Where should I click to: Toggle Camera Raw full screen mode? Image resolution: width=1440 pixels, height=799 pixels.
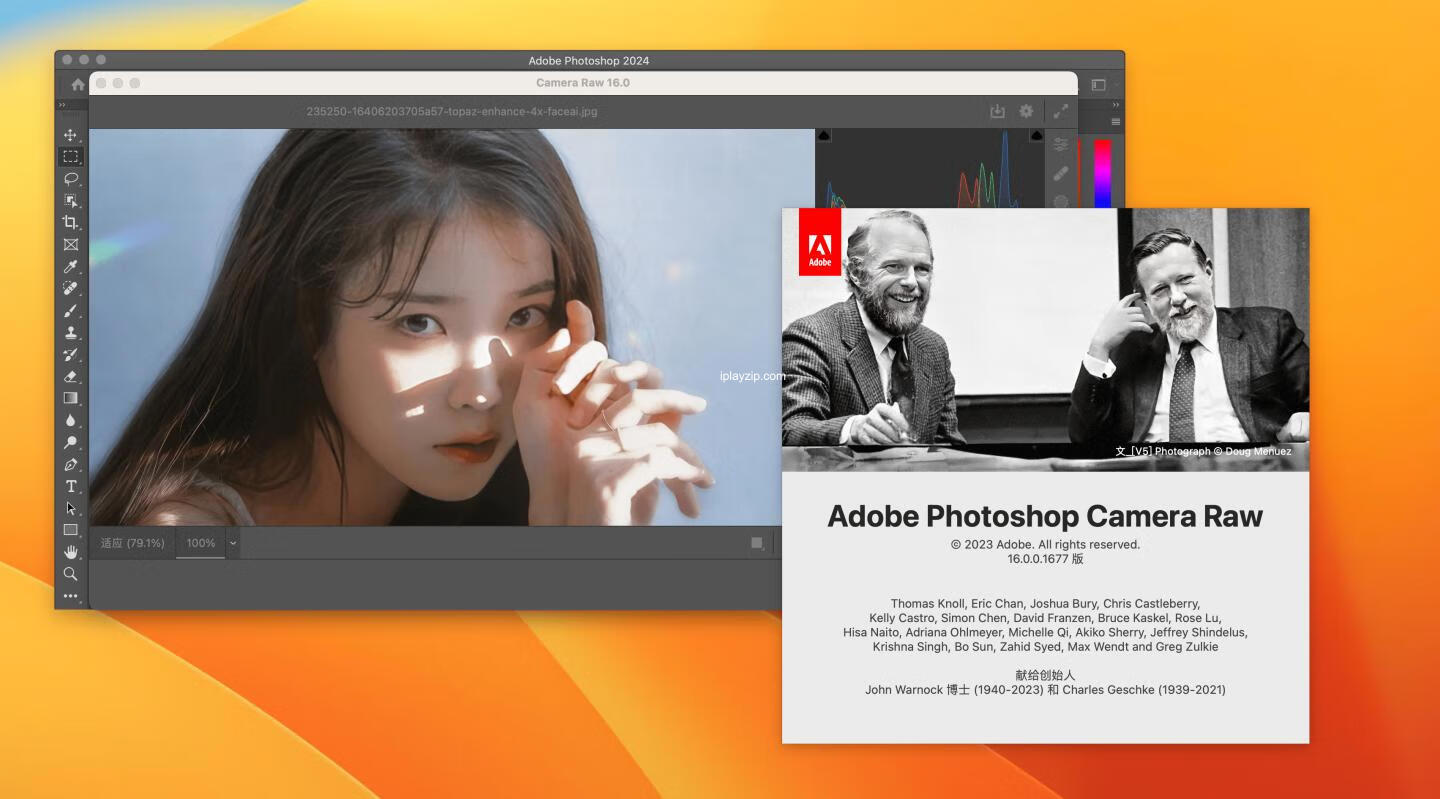(1061, 111)
